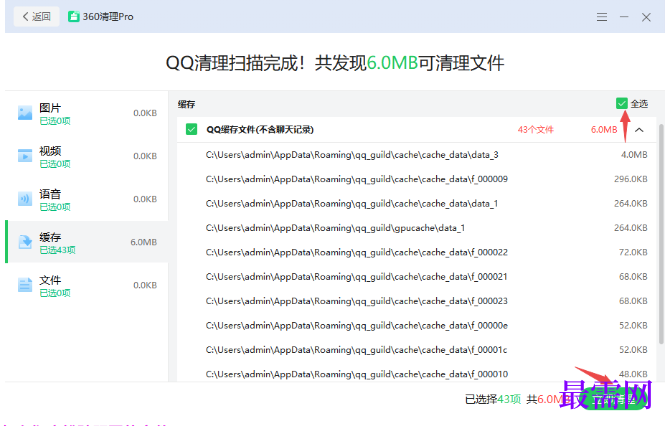Close the 360清理Pro window

tap(646, 17)
